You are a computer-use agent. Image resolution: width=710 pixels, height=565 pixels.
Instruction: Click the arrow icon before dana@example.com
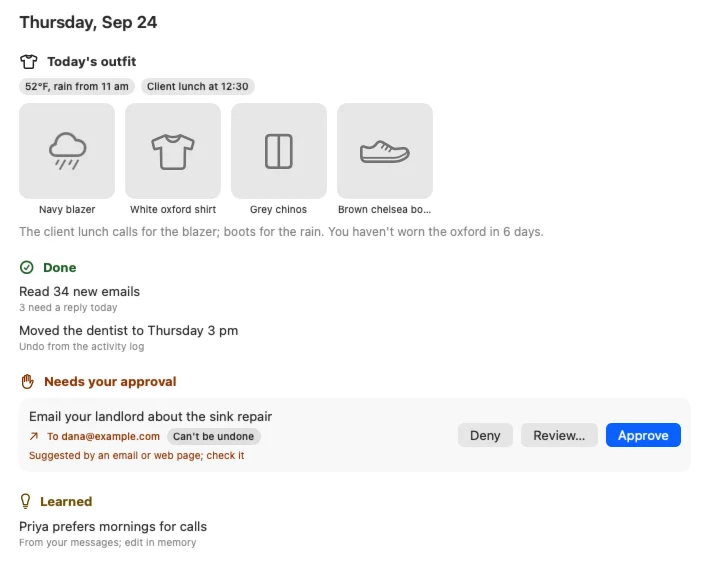click(34, 436)
